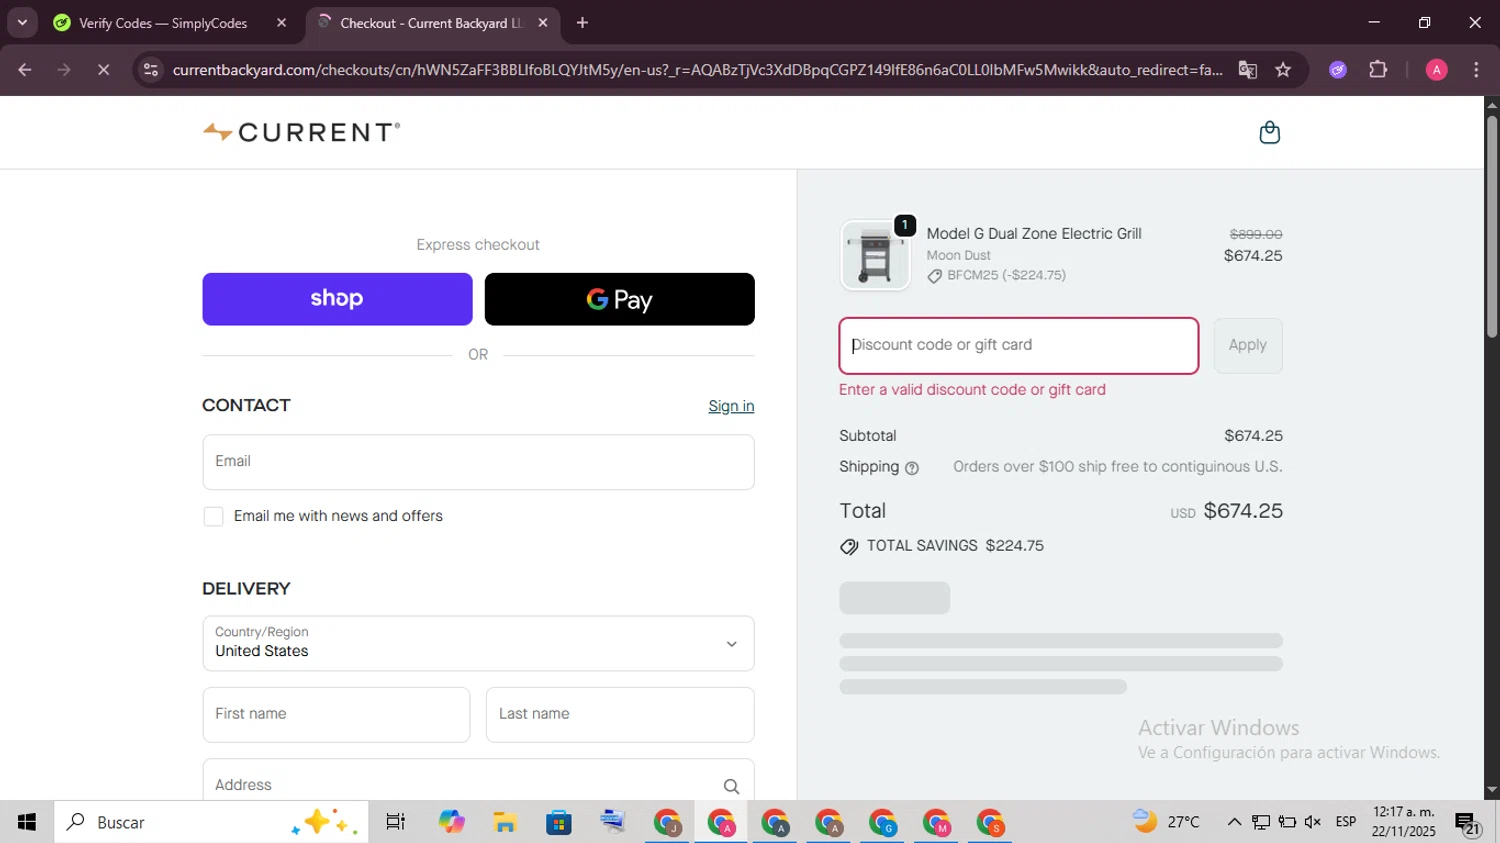Open the translate page icon
This screenshot has width=1500, height=843.
(x=1247, y=70)
